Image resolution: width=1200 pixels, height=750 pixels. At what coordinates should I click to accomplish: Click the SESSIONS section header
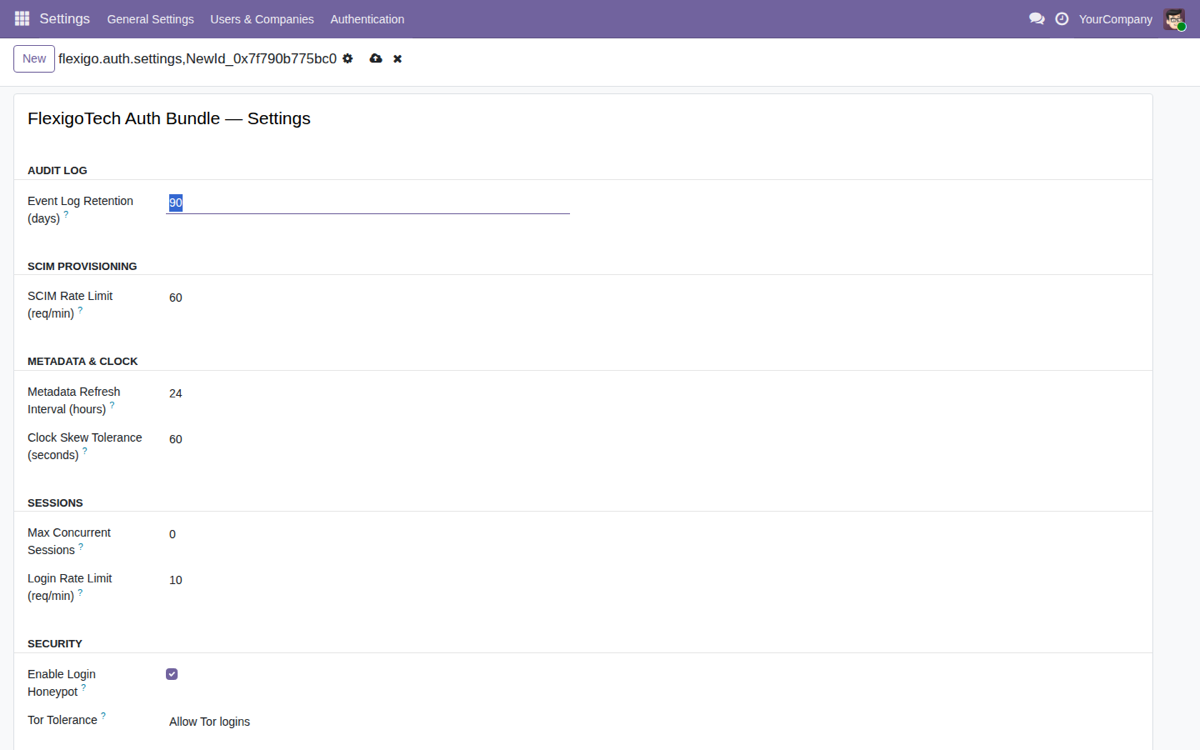tap(55, 503)
